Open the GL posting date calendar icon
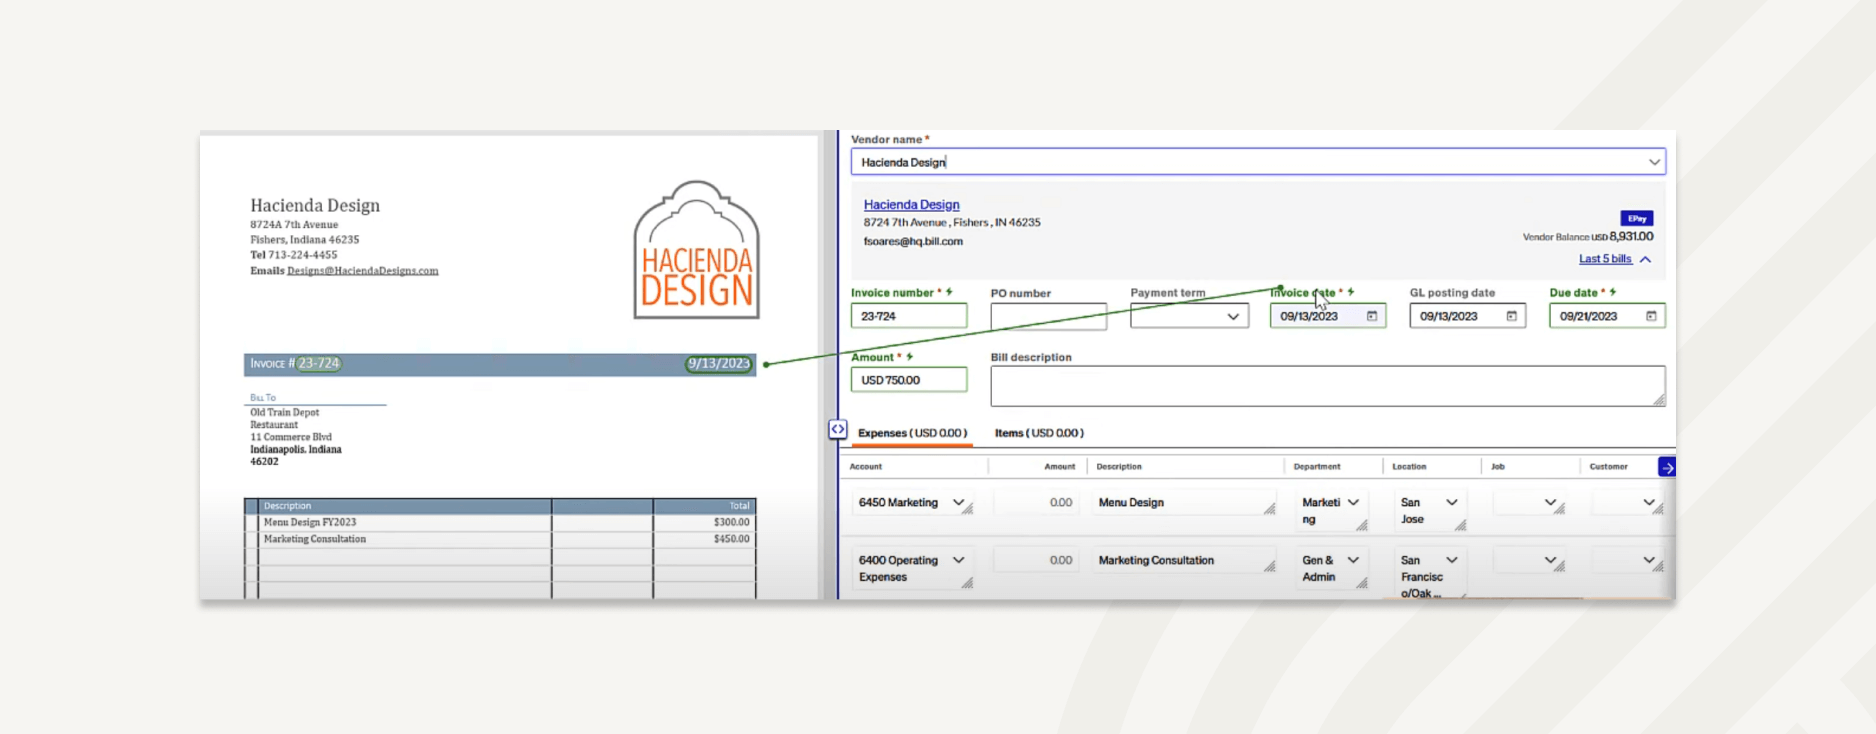The height and width of the screenshot is (734, 1876). pyautogui.click(x=1511, y=316)
